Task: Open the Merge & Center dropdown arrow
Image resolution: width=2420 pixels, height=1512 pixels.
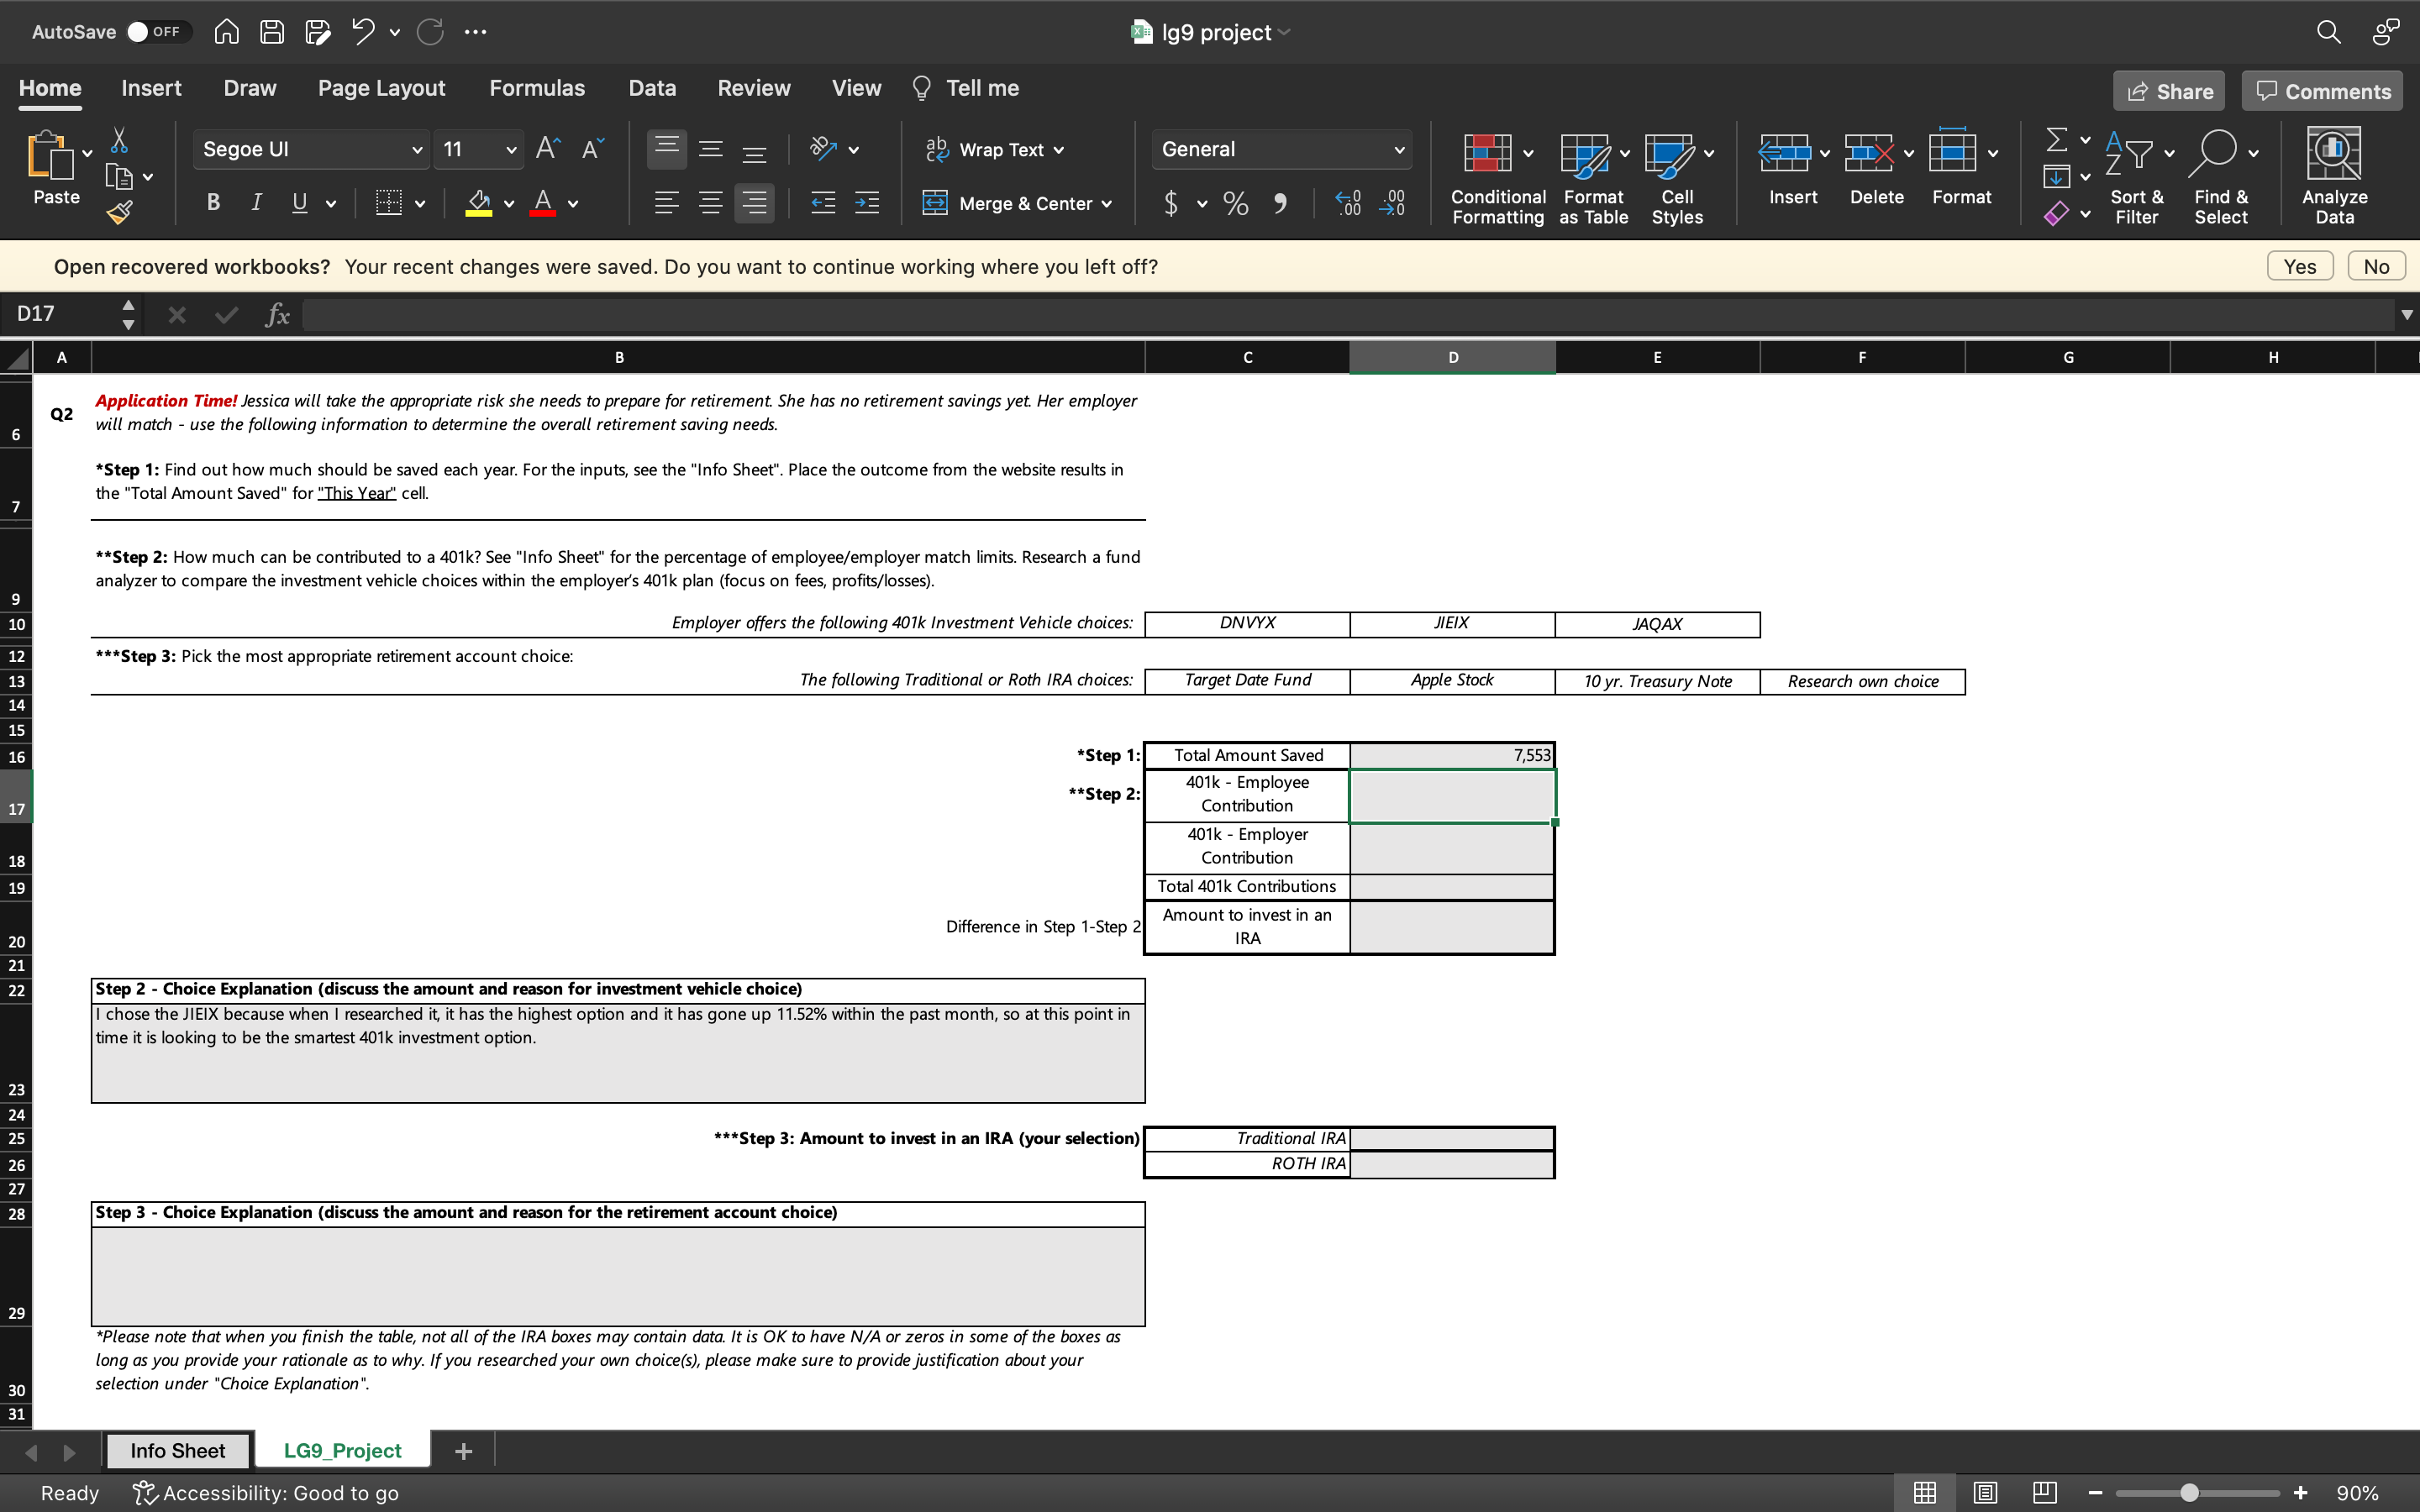Action: (x=1107, y=204)
